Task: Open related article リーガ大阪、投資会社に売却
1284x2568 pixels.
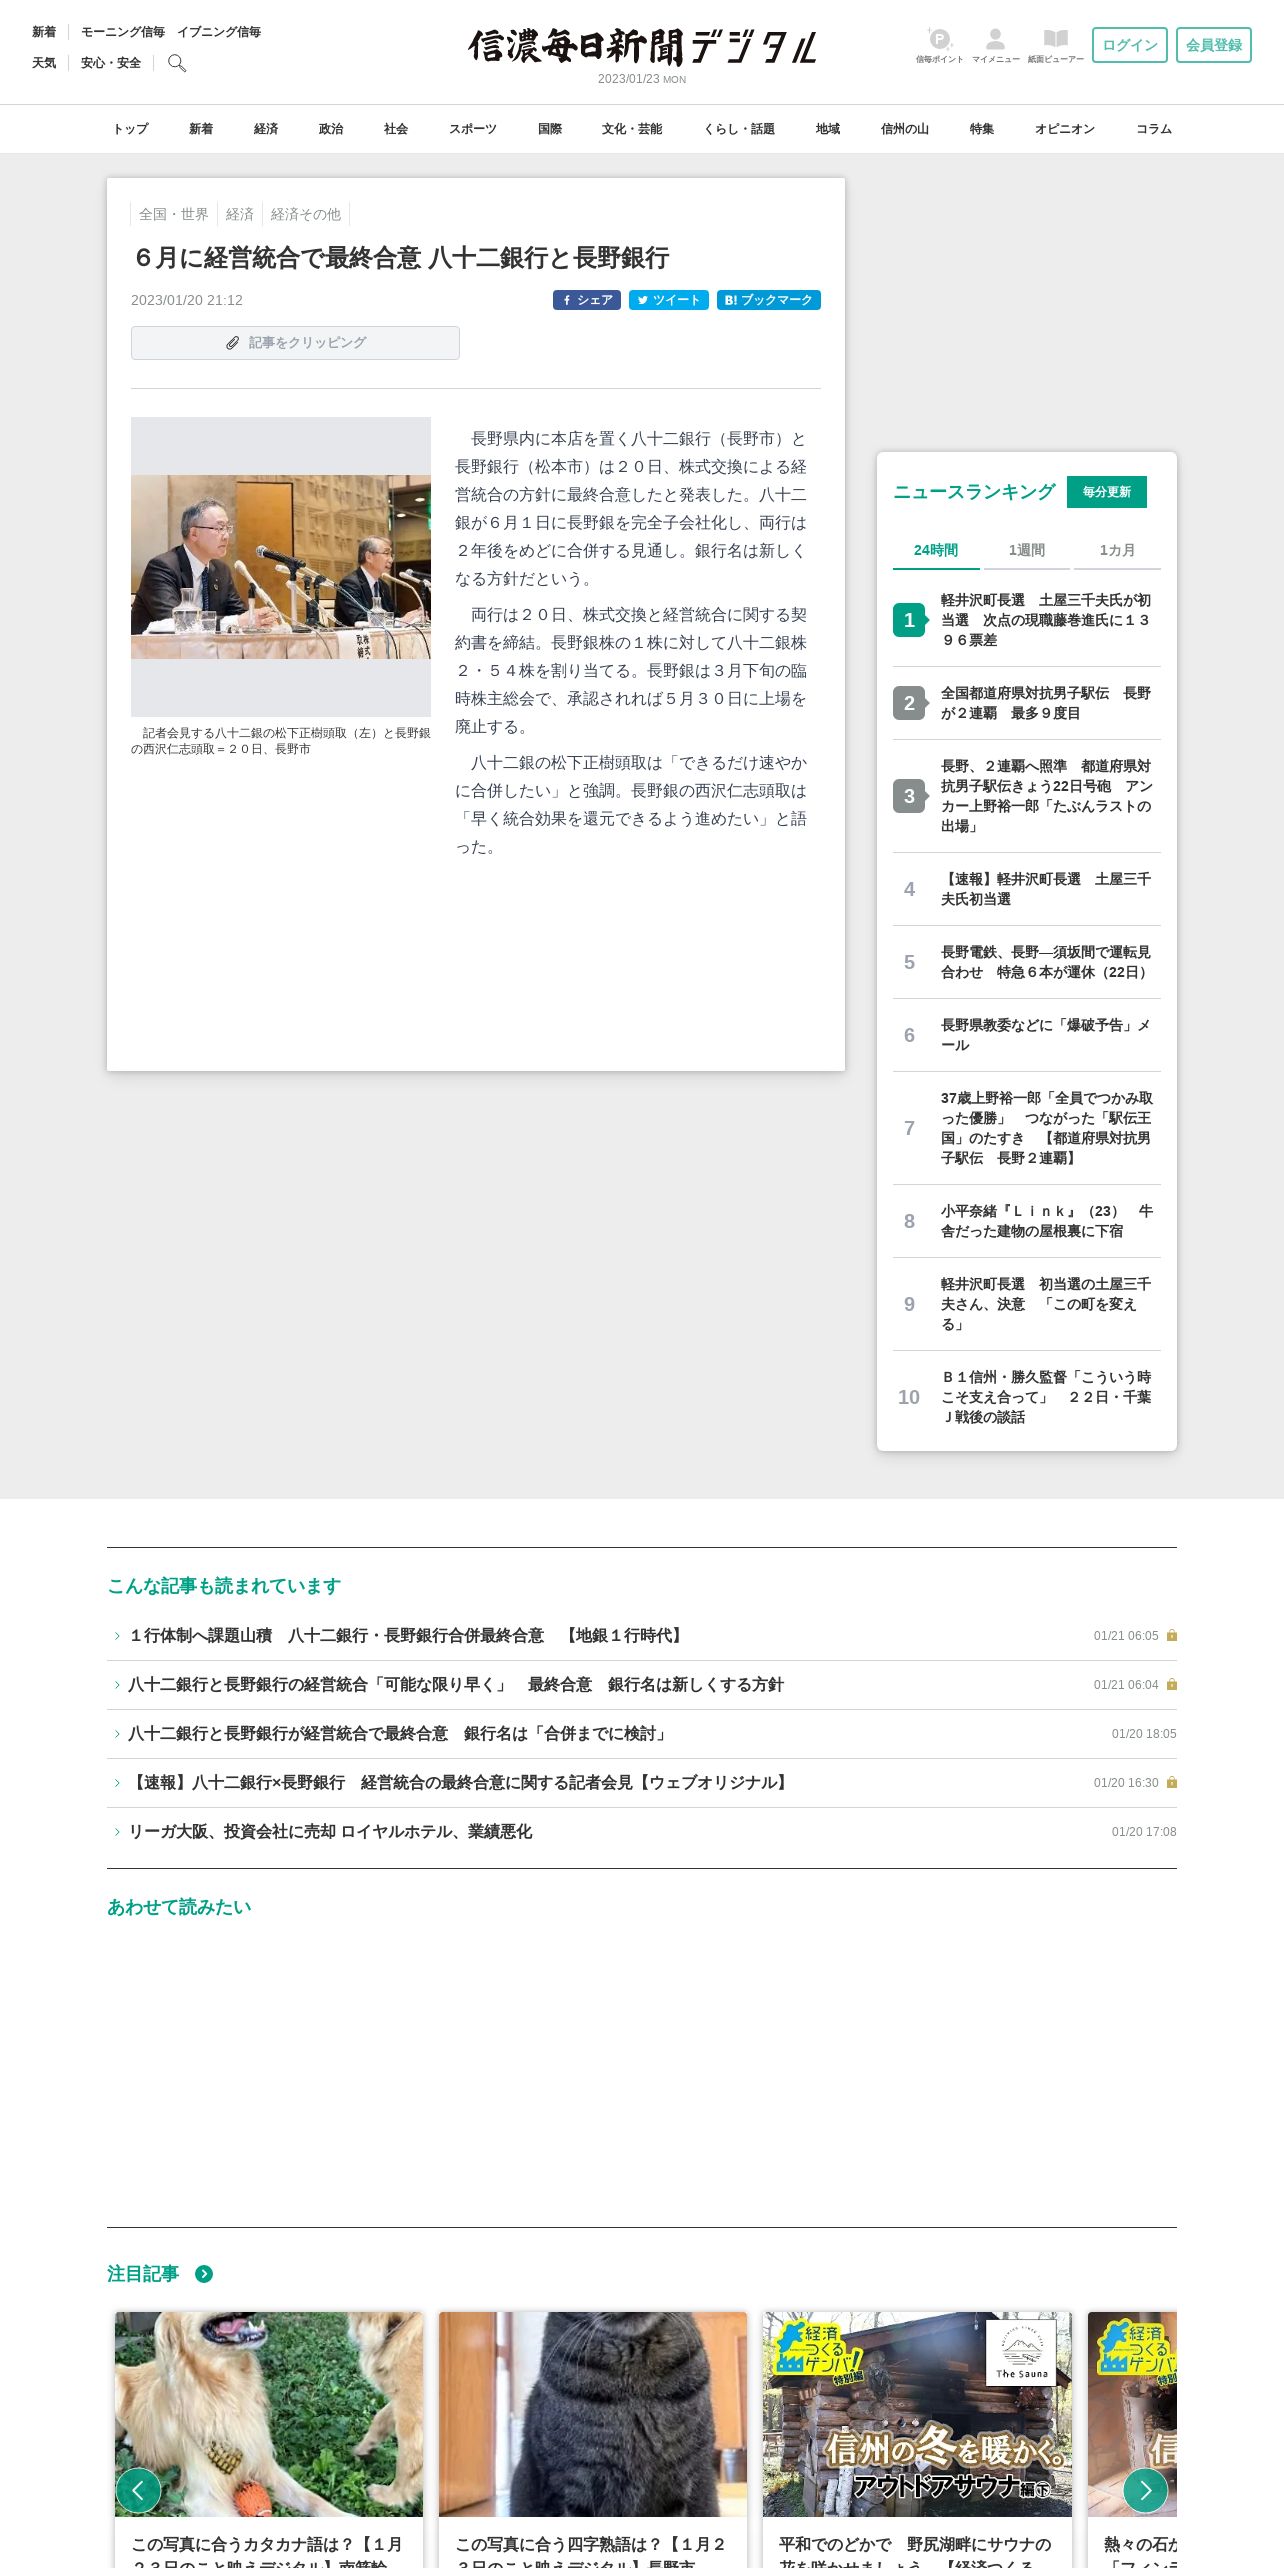Action: 642,1832
